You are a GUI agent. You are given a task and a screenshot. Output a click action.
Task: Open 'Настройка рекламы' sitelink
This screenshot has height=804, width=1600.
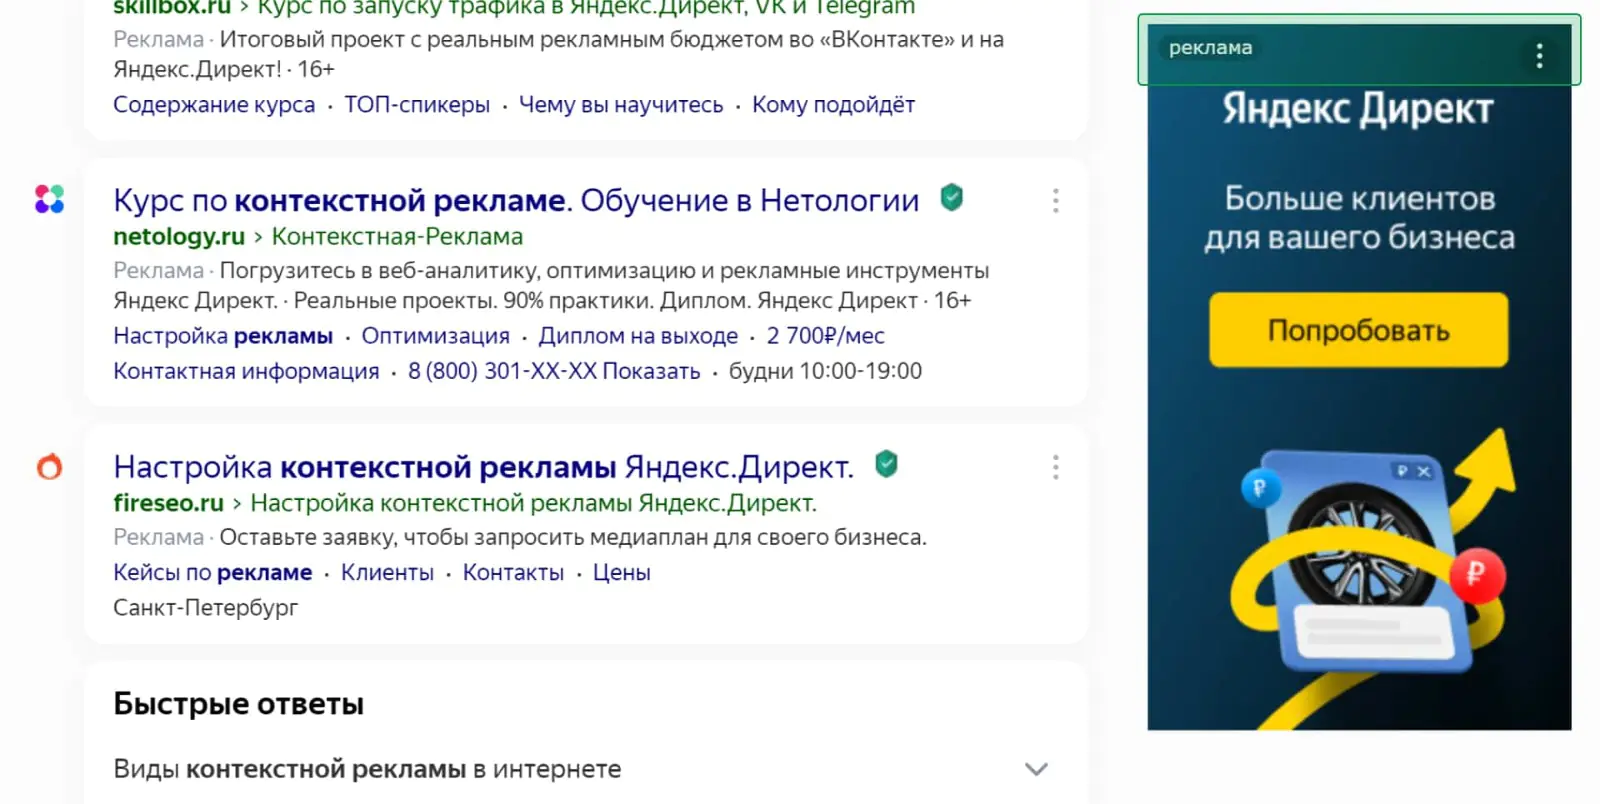click(223, 336)
